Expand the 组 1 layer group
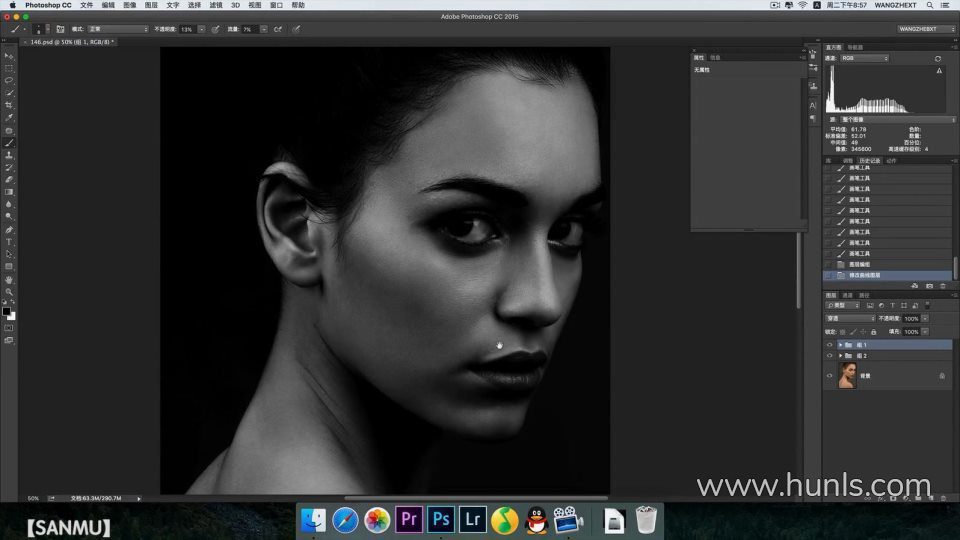 click(840, 344)
